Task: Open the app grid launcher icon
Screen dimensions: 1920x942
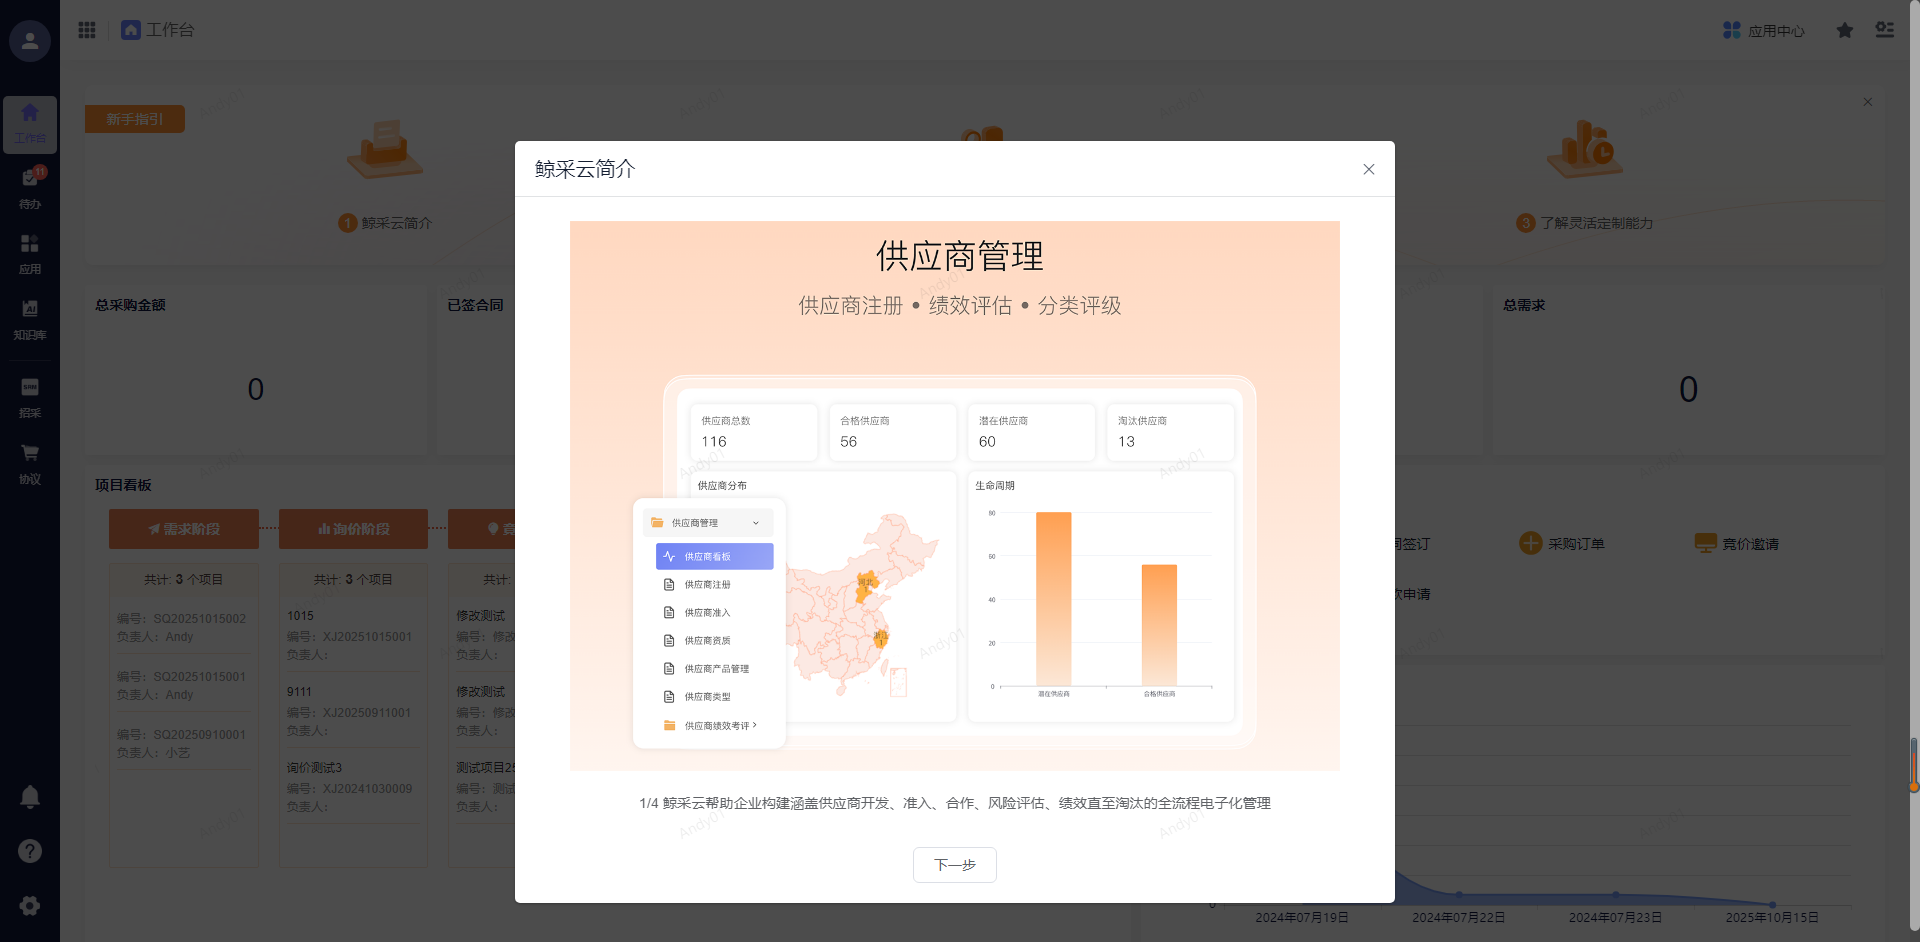Action: [87, 30]
